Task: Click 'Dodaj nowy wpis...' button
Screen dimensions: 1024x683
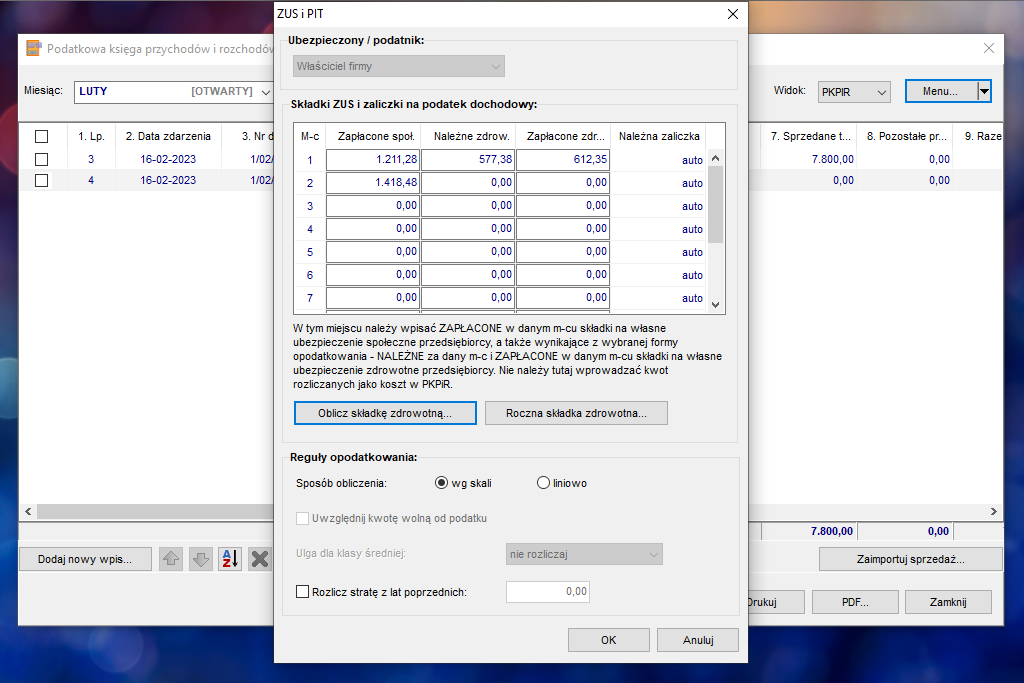Action: click(x=85, y=560)
